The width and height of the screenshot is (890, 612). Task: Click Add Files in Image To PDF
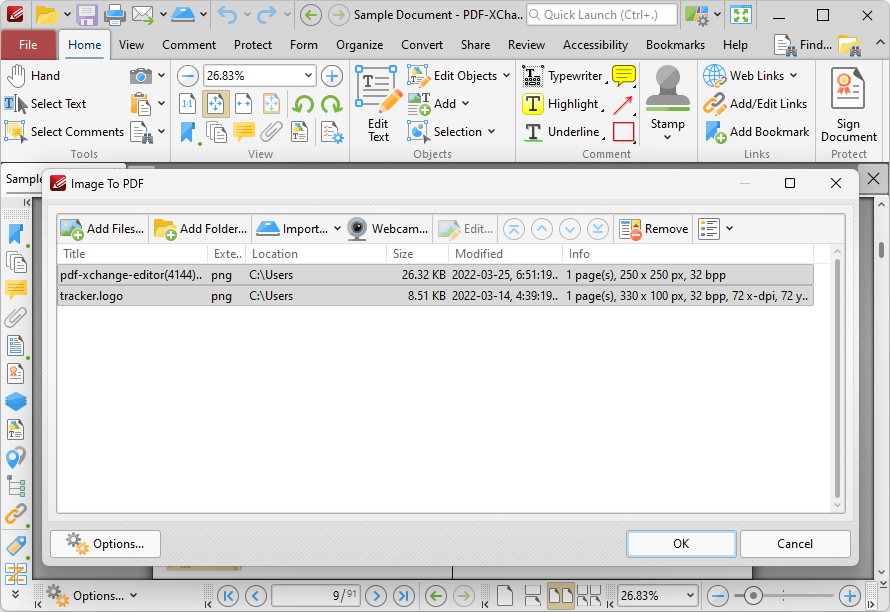(102, 229)
